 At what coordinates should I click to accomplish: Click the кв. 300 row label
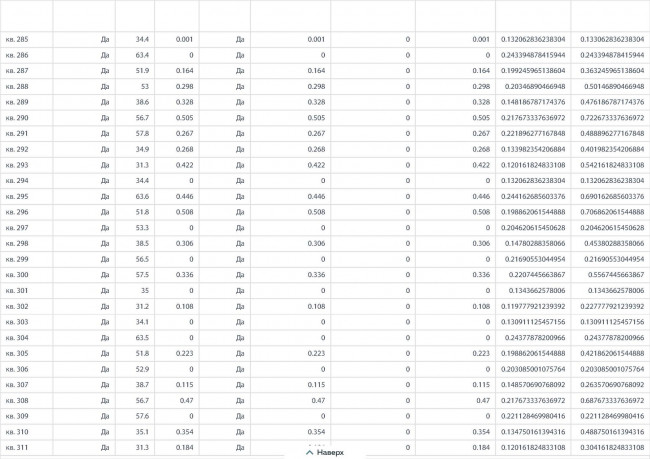[17, 275]
